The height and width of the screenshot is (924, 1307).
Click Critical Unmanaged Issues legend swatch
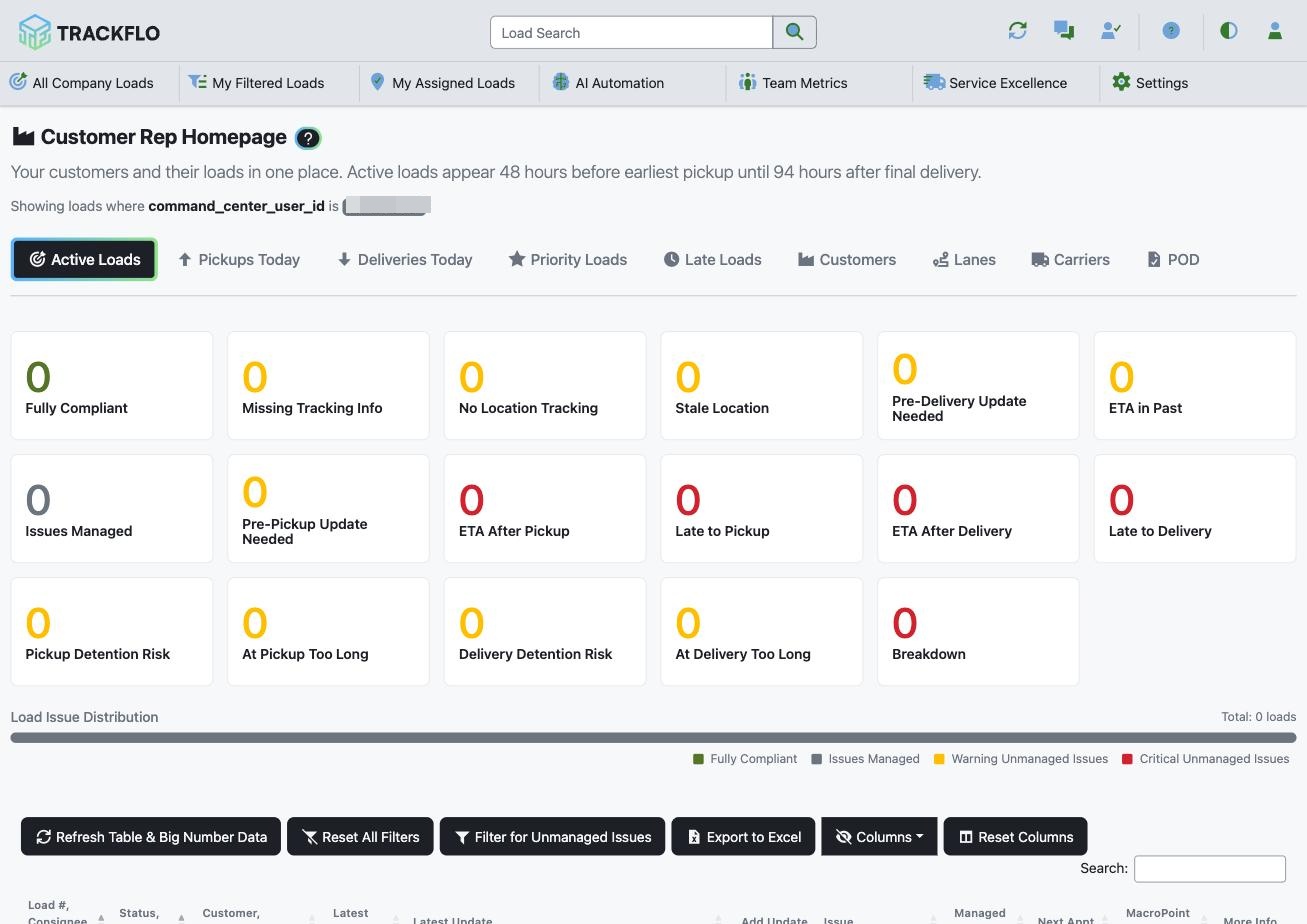[x=1127, y=759]
